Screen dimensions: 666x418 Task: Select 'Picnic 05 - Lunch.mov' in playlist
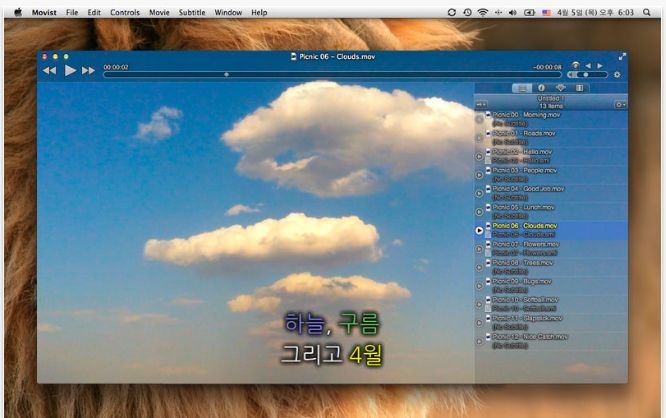pyautogui.click(x=523, y=207)
